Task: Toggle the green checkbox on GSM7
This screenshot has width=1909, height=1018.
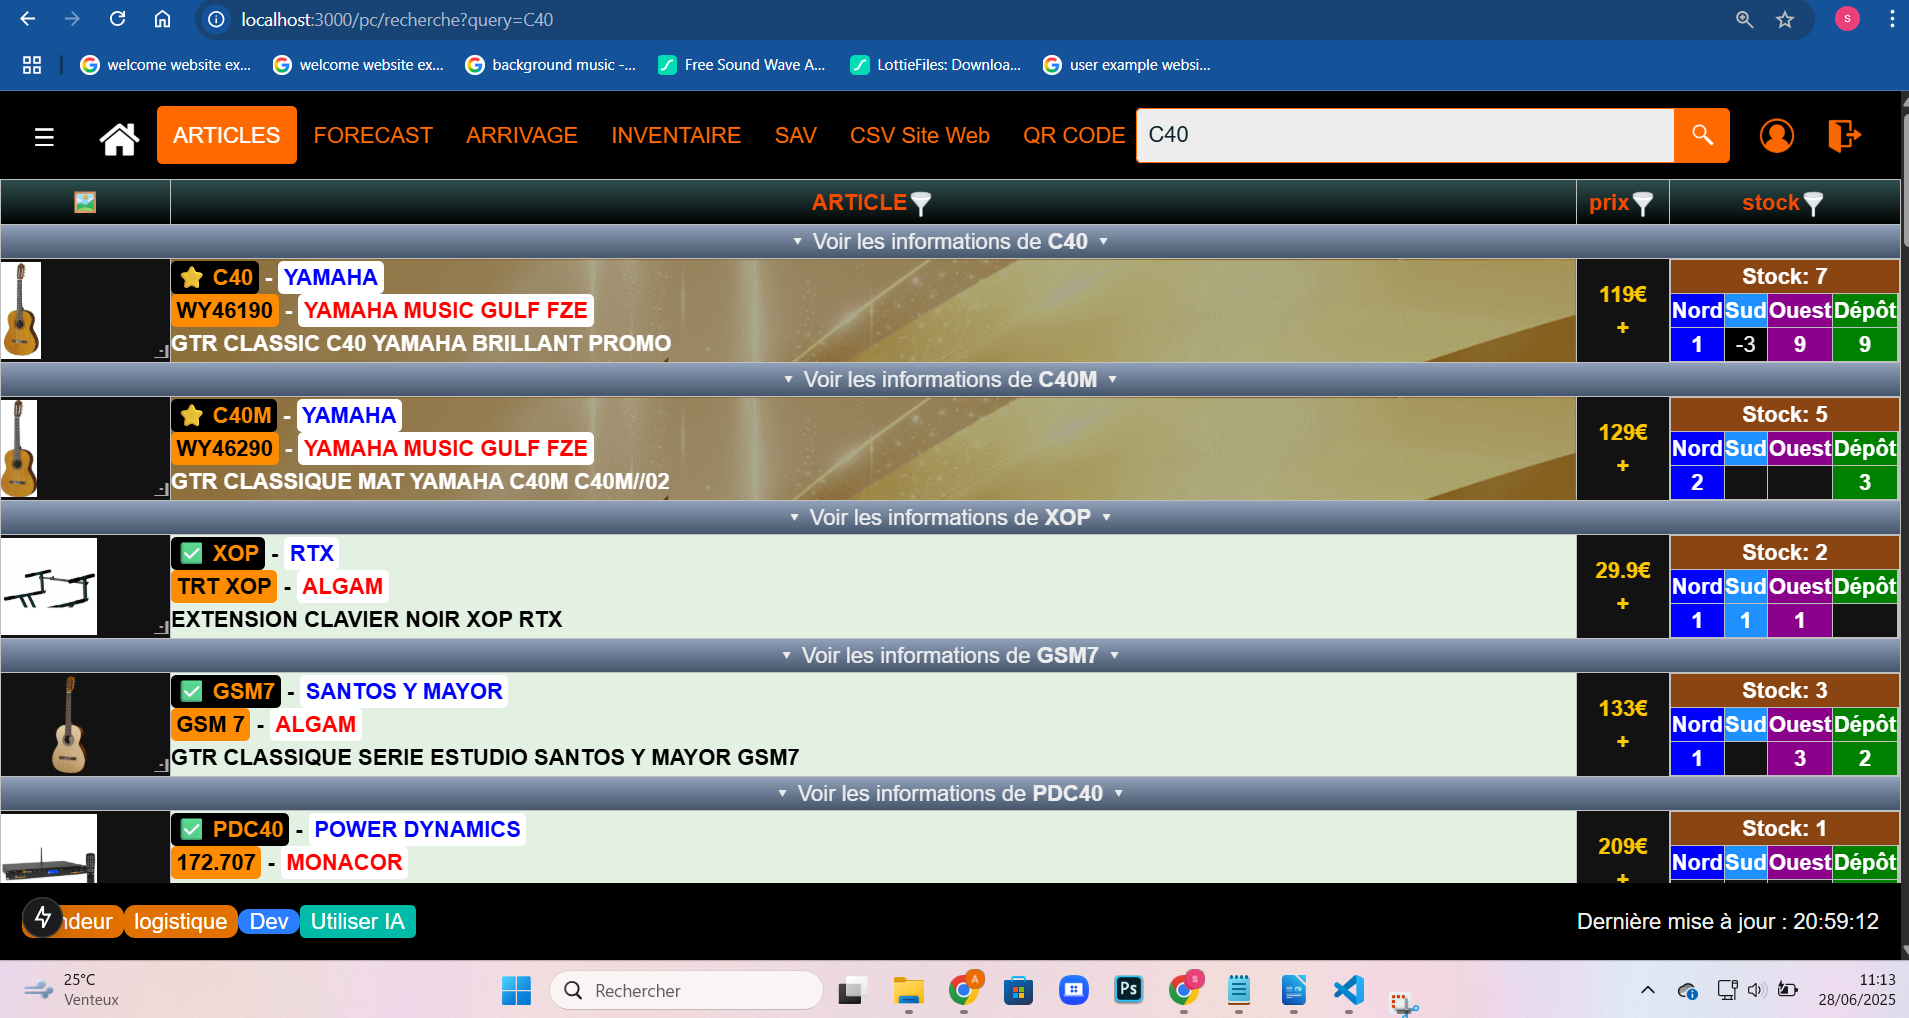Action: coord(192,691)
